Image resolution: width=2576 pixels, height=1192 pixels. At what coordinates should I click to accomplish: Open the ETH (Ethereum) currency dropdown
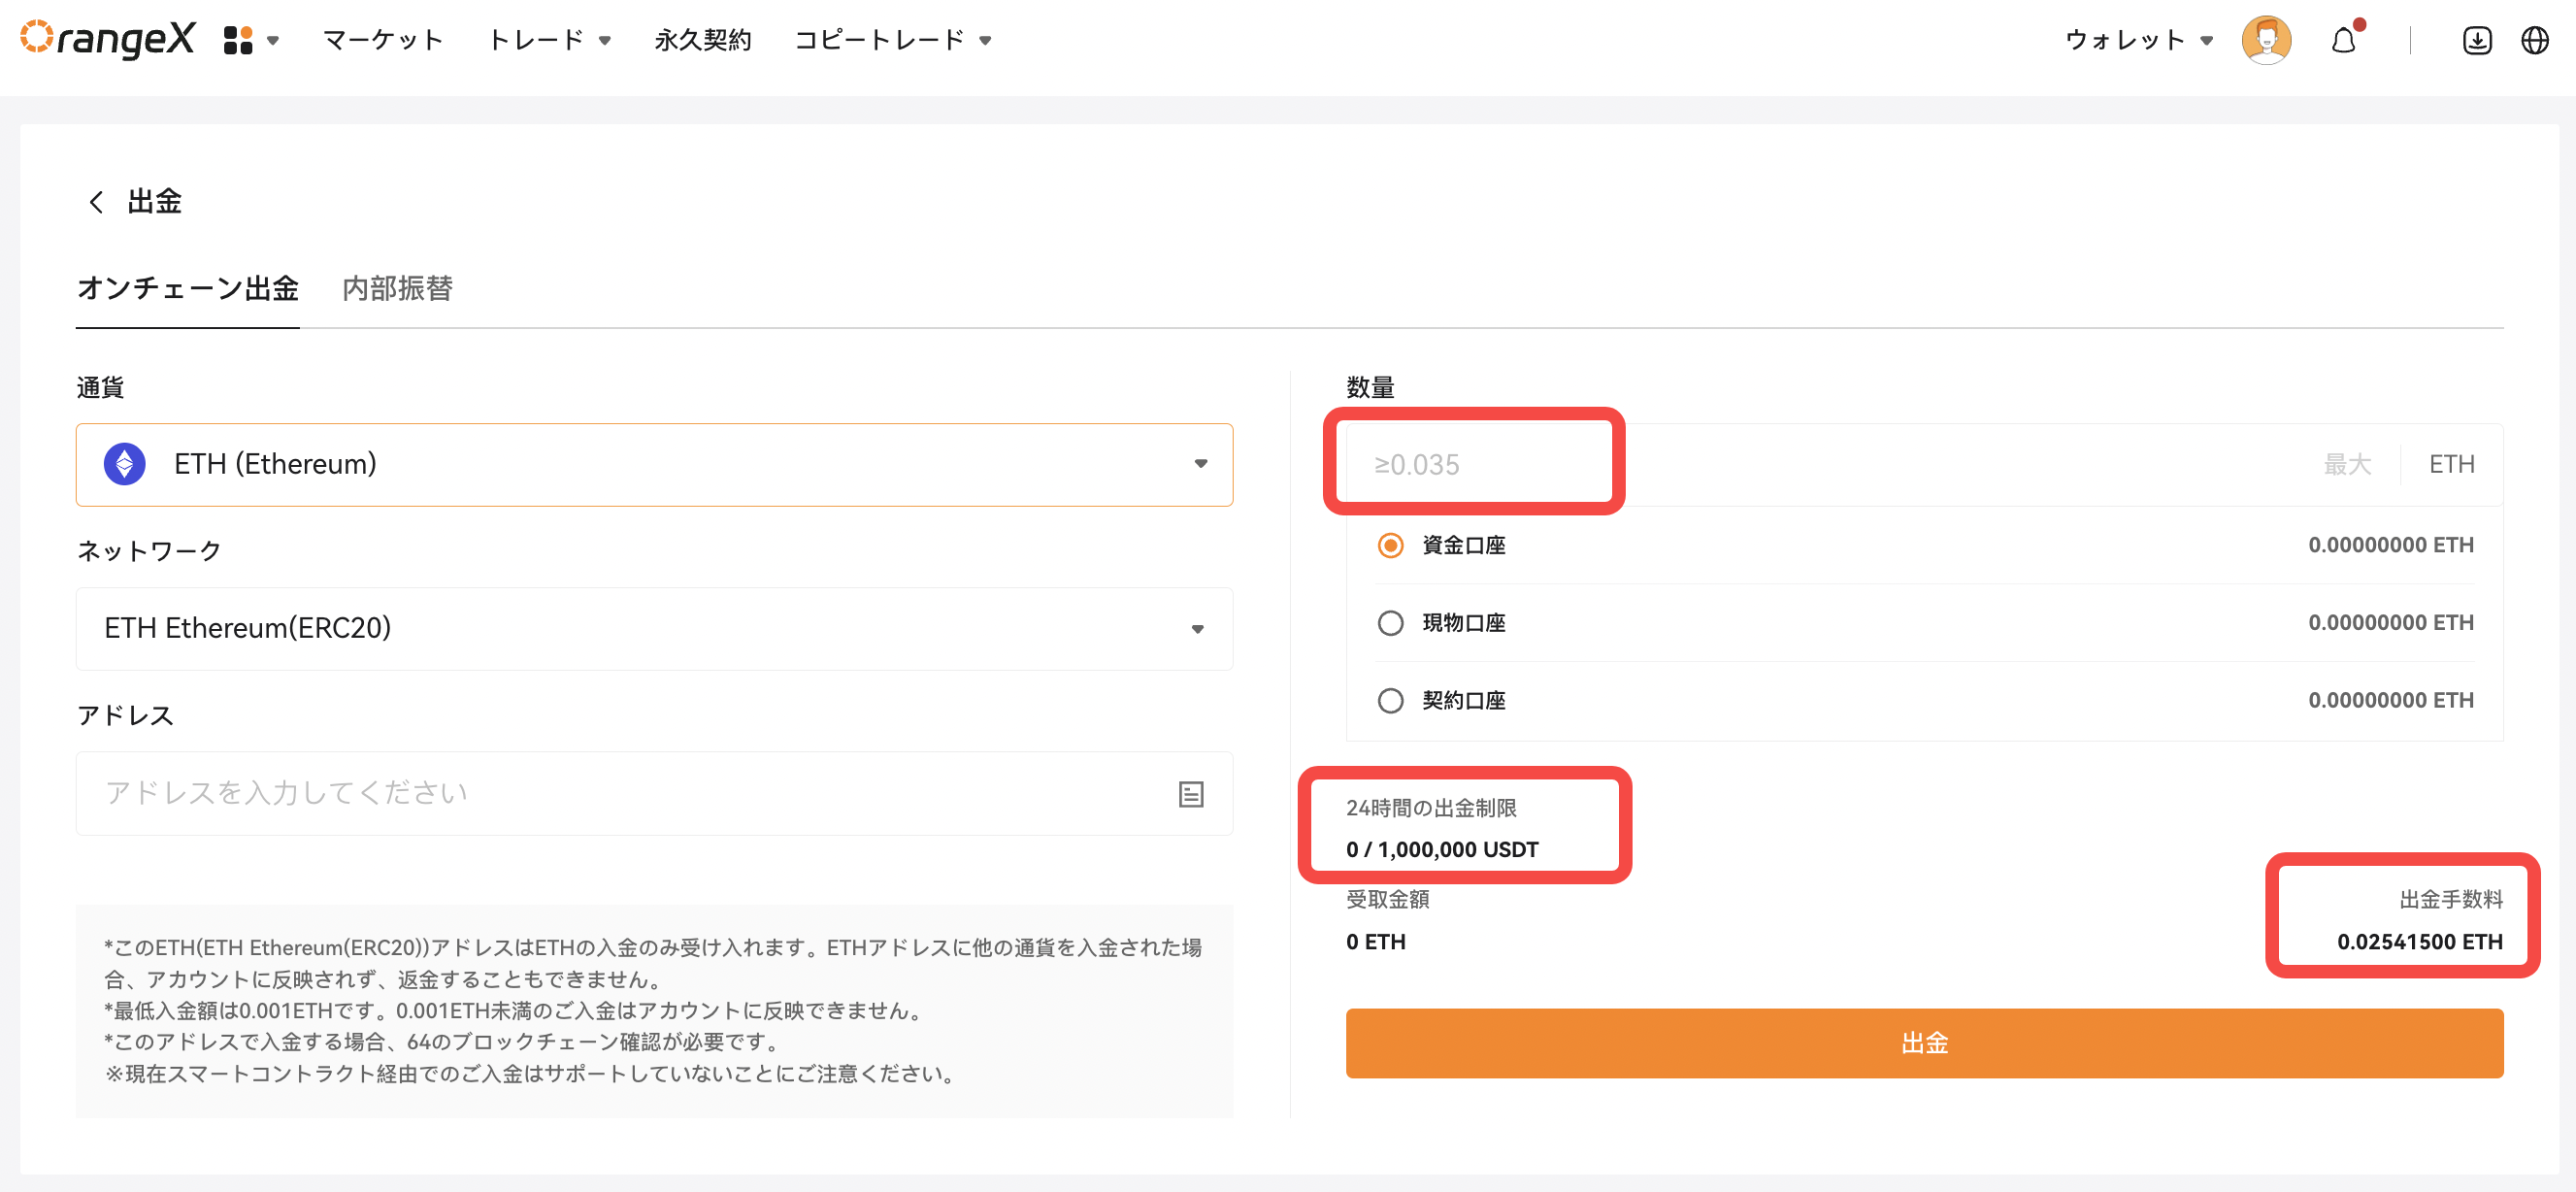[x=654, y=464]
